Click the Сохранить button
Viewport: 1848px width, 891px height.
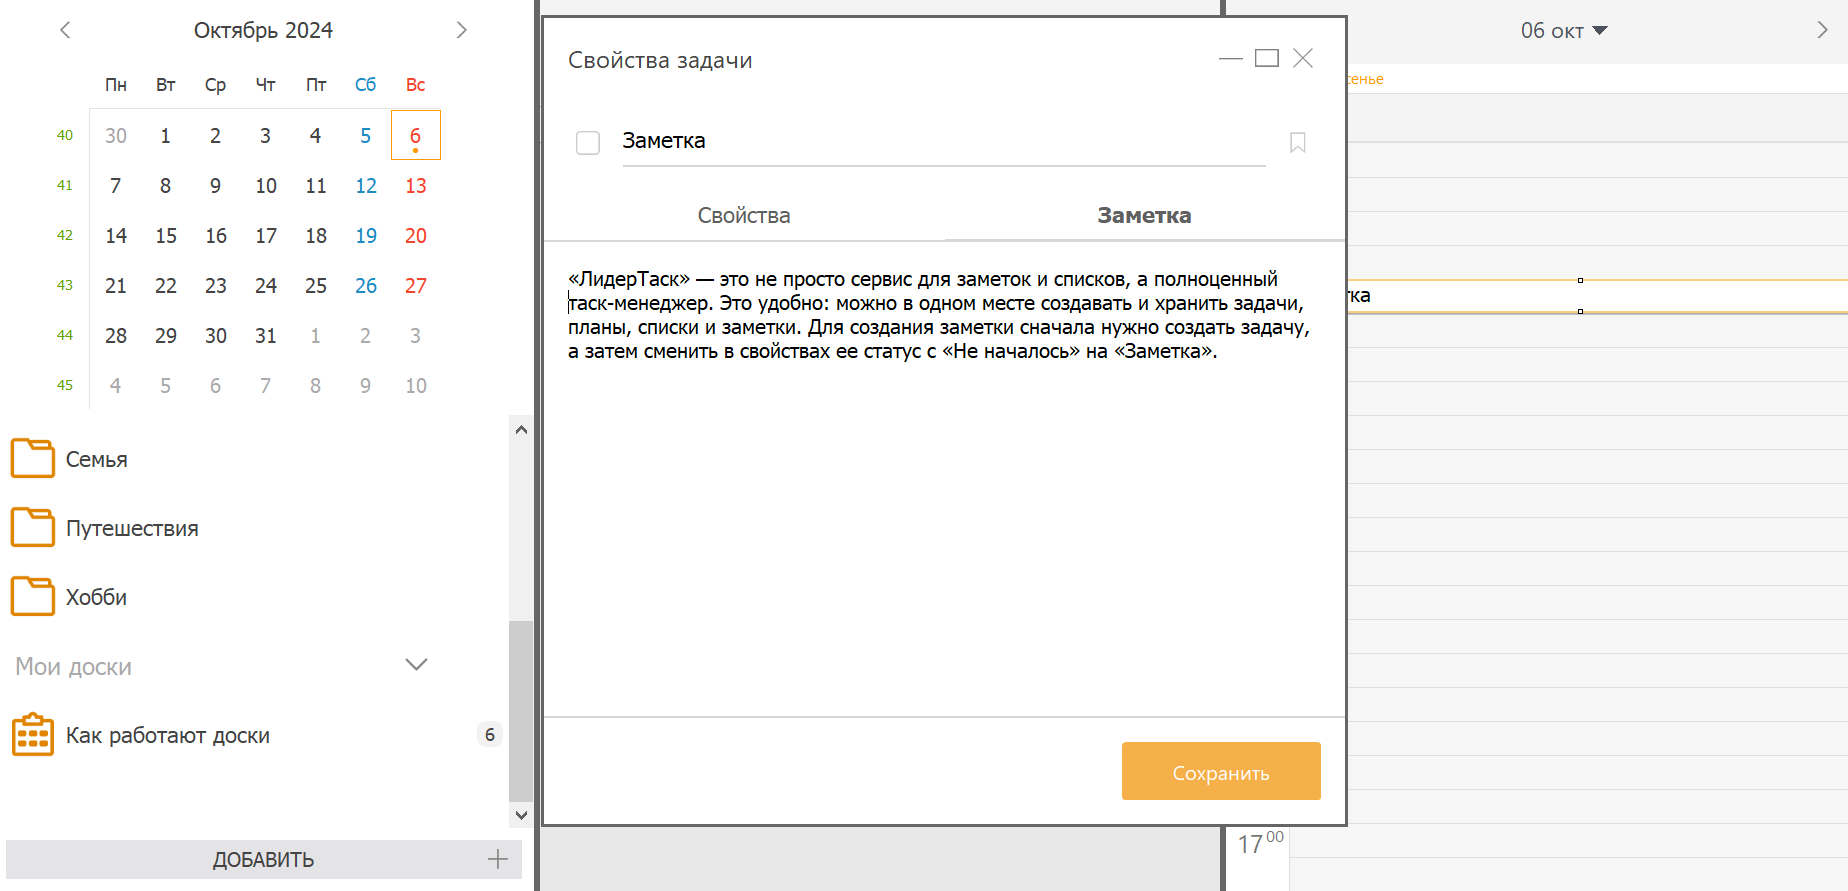tap(1221, 771)
